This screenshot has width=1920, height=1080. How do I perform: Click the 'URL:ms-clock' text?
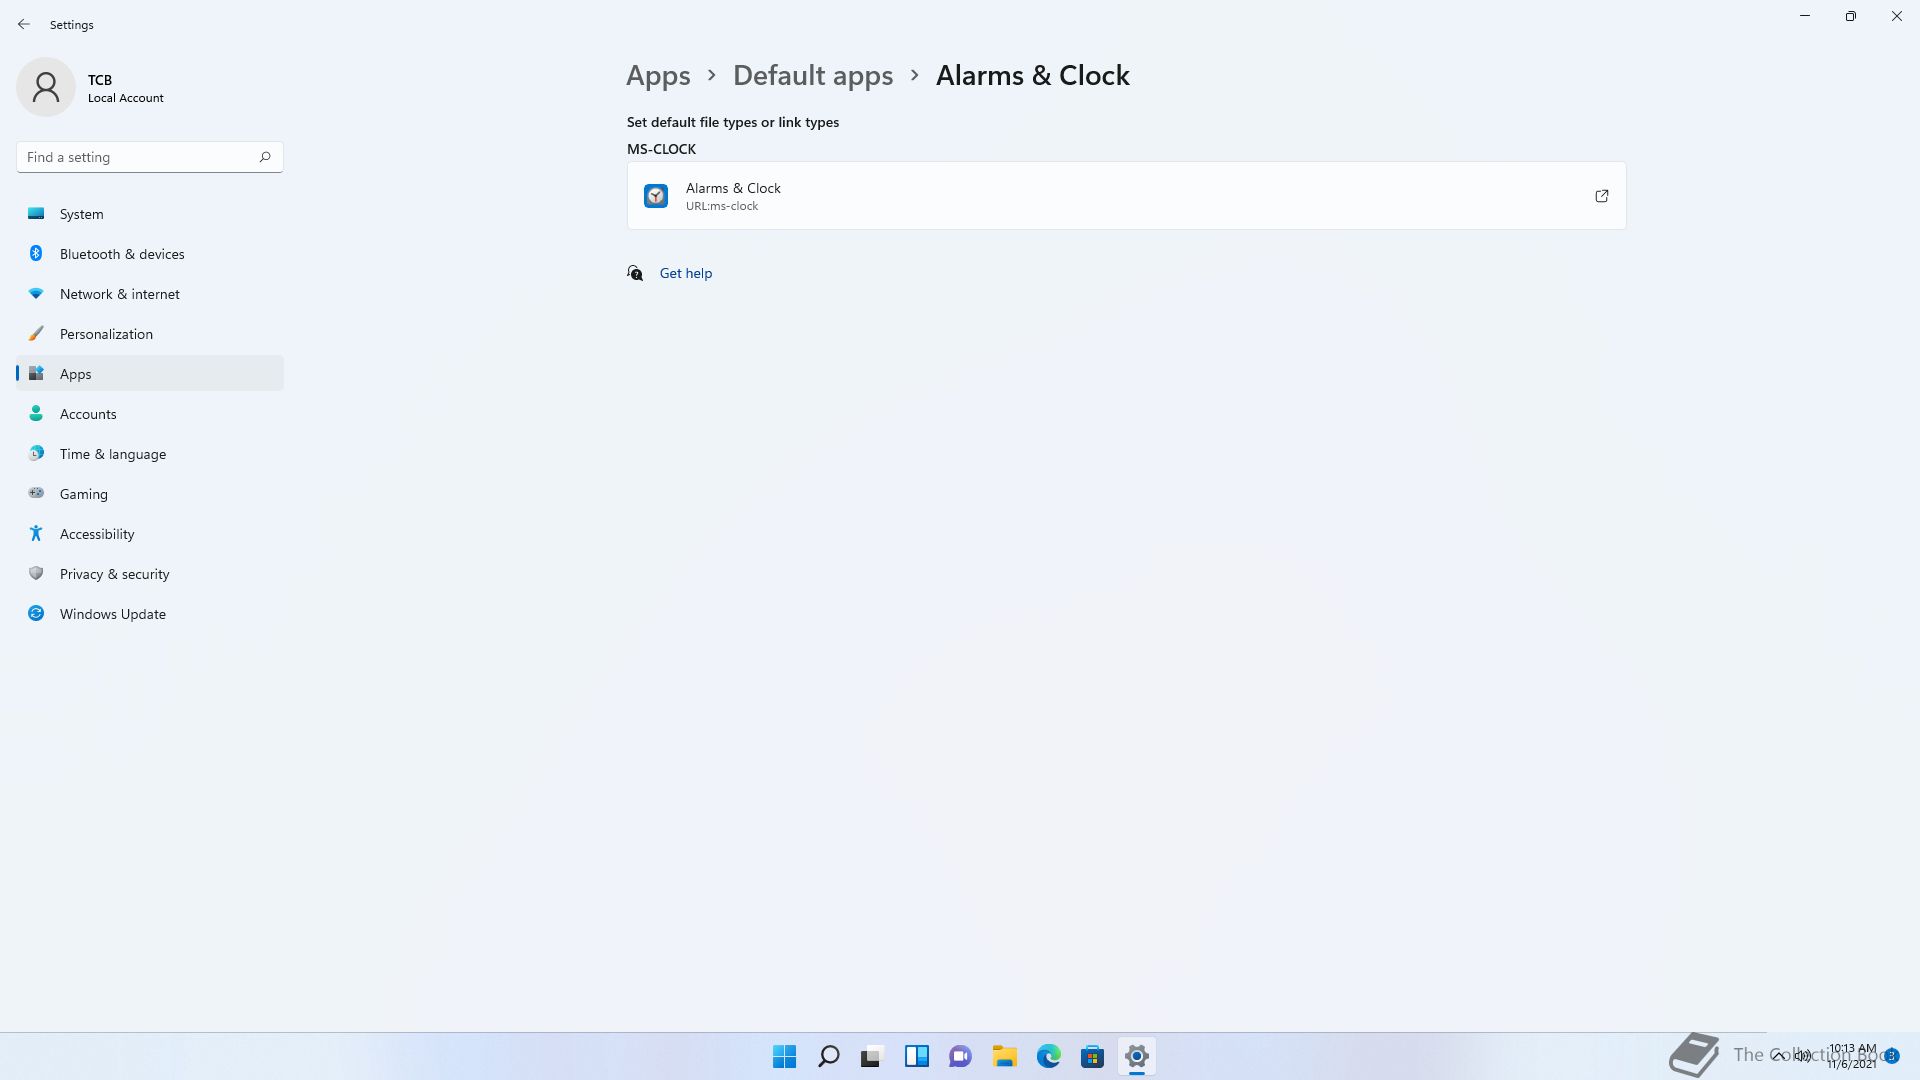coord(722,206)
